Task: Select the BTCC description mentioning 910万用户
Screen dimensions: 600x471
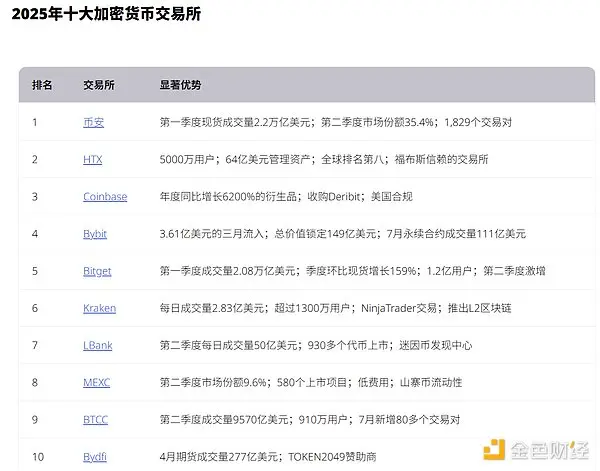Action: tap(310, 419)
